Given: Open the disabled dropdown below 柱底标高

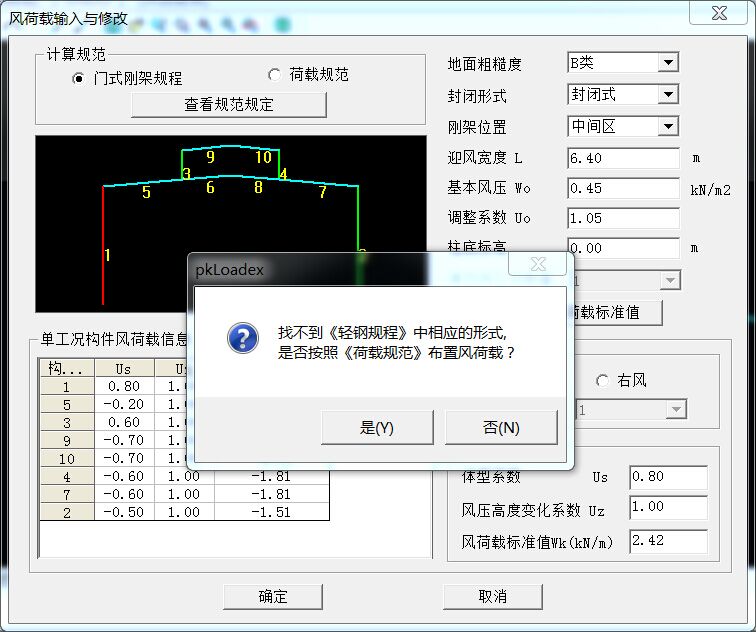Looking at the screenshot, I should (670, 280).
